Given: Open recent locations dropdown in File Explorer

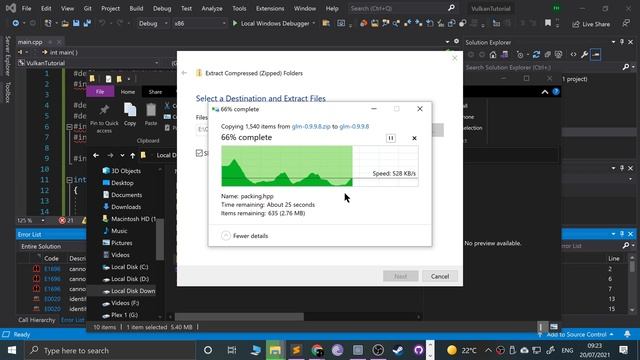Looking at the screenshot, I should (122, 156).
